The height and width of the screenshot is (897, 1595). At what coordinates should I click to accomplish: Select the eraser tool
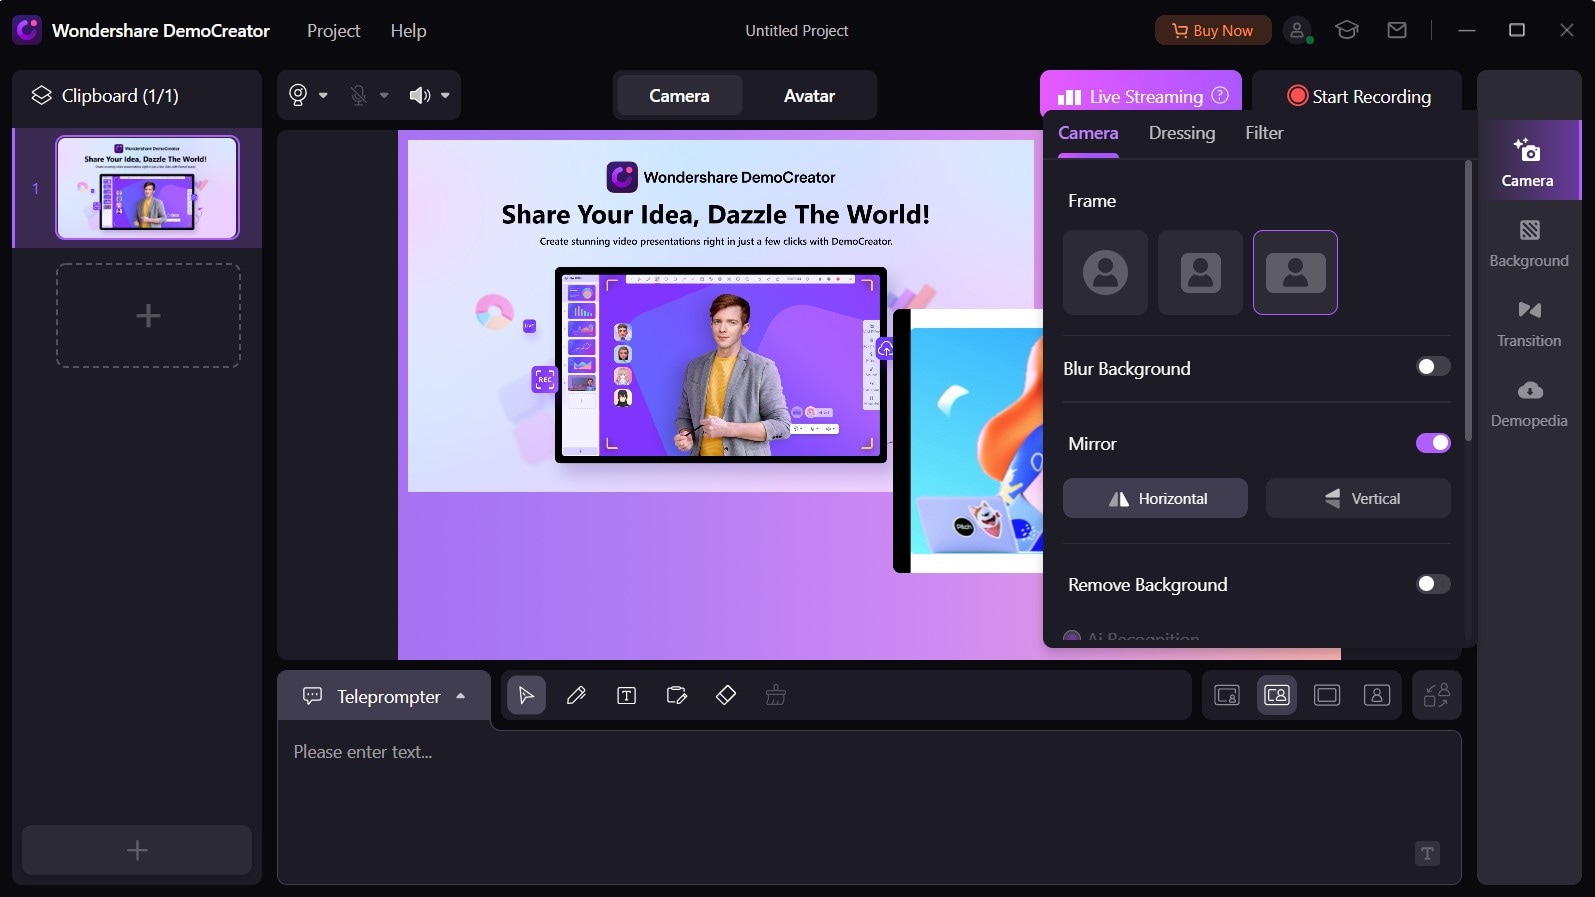tap(726, 695)
